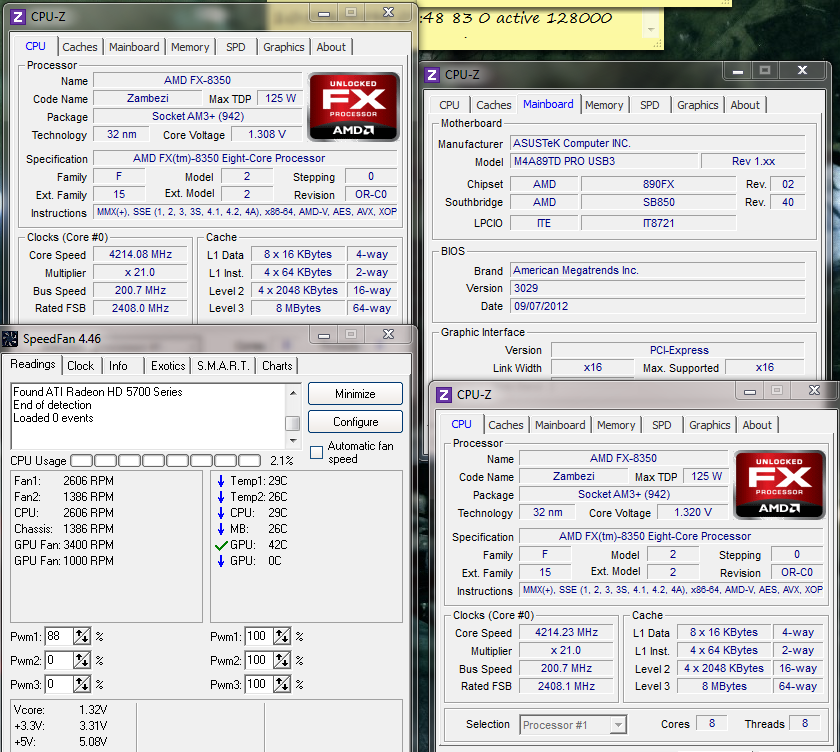
Task: Click the CPU Usage progress bar in SpeedFan
Action: pyautogui.click(x=166, y=461)
